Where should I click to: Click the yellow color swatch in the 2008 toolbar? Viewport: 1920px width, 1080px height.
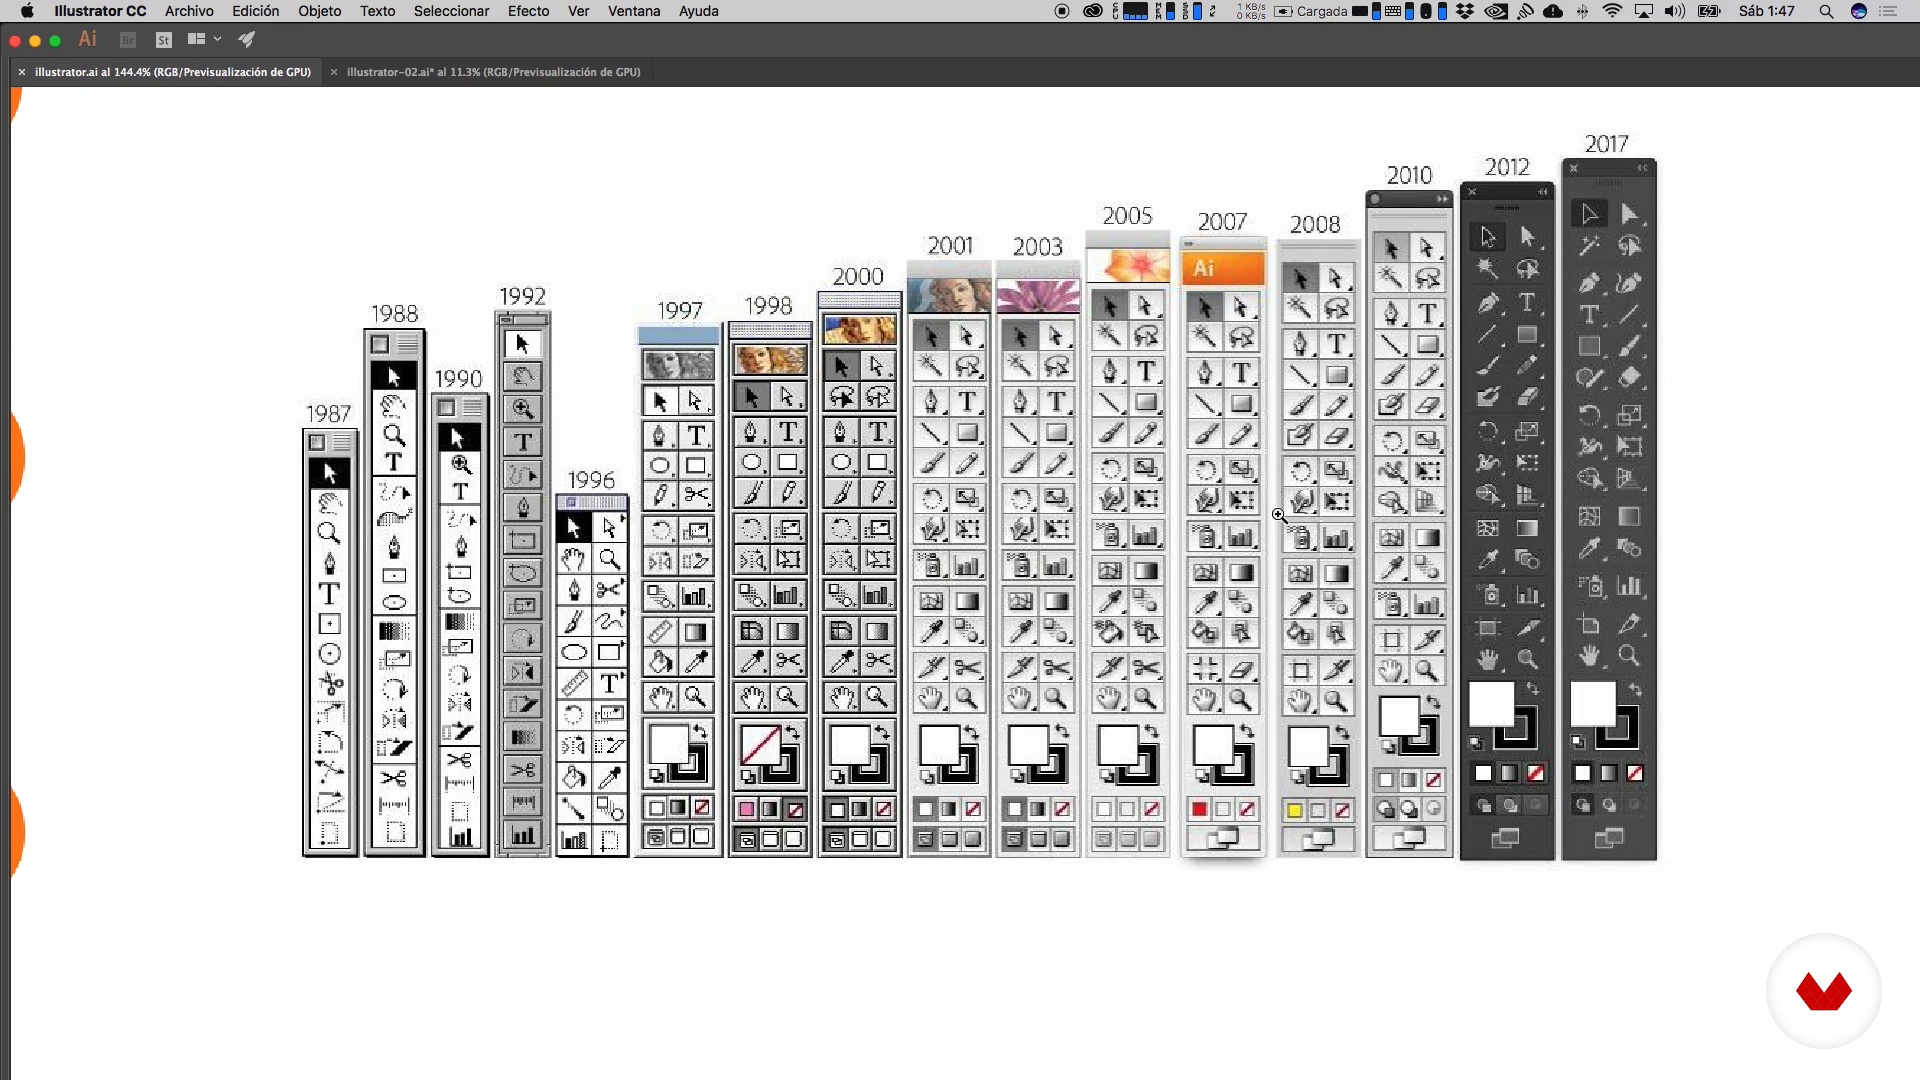[x=1294, y=810]
